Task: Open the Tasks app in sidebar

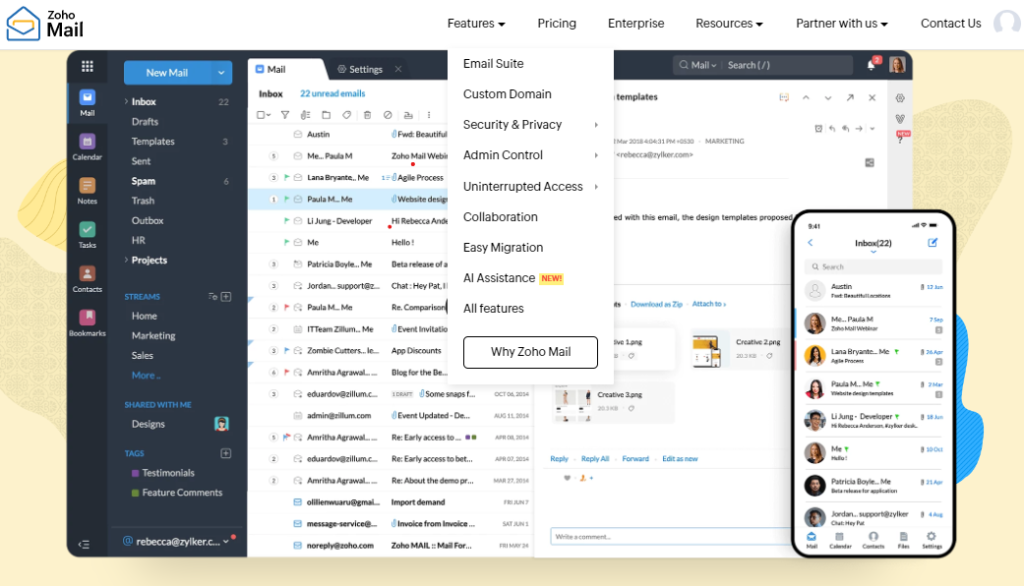Action: pyautogui.click(x=88, y=234)
